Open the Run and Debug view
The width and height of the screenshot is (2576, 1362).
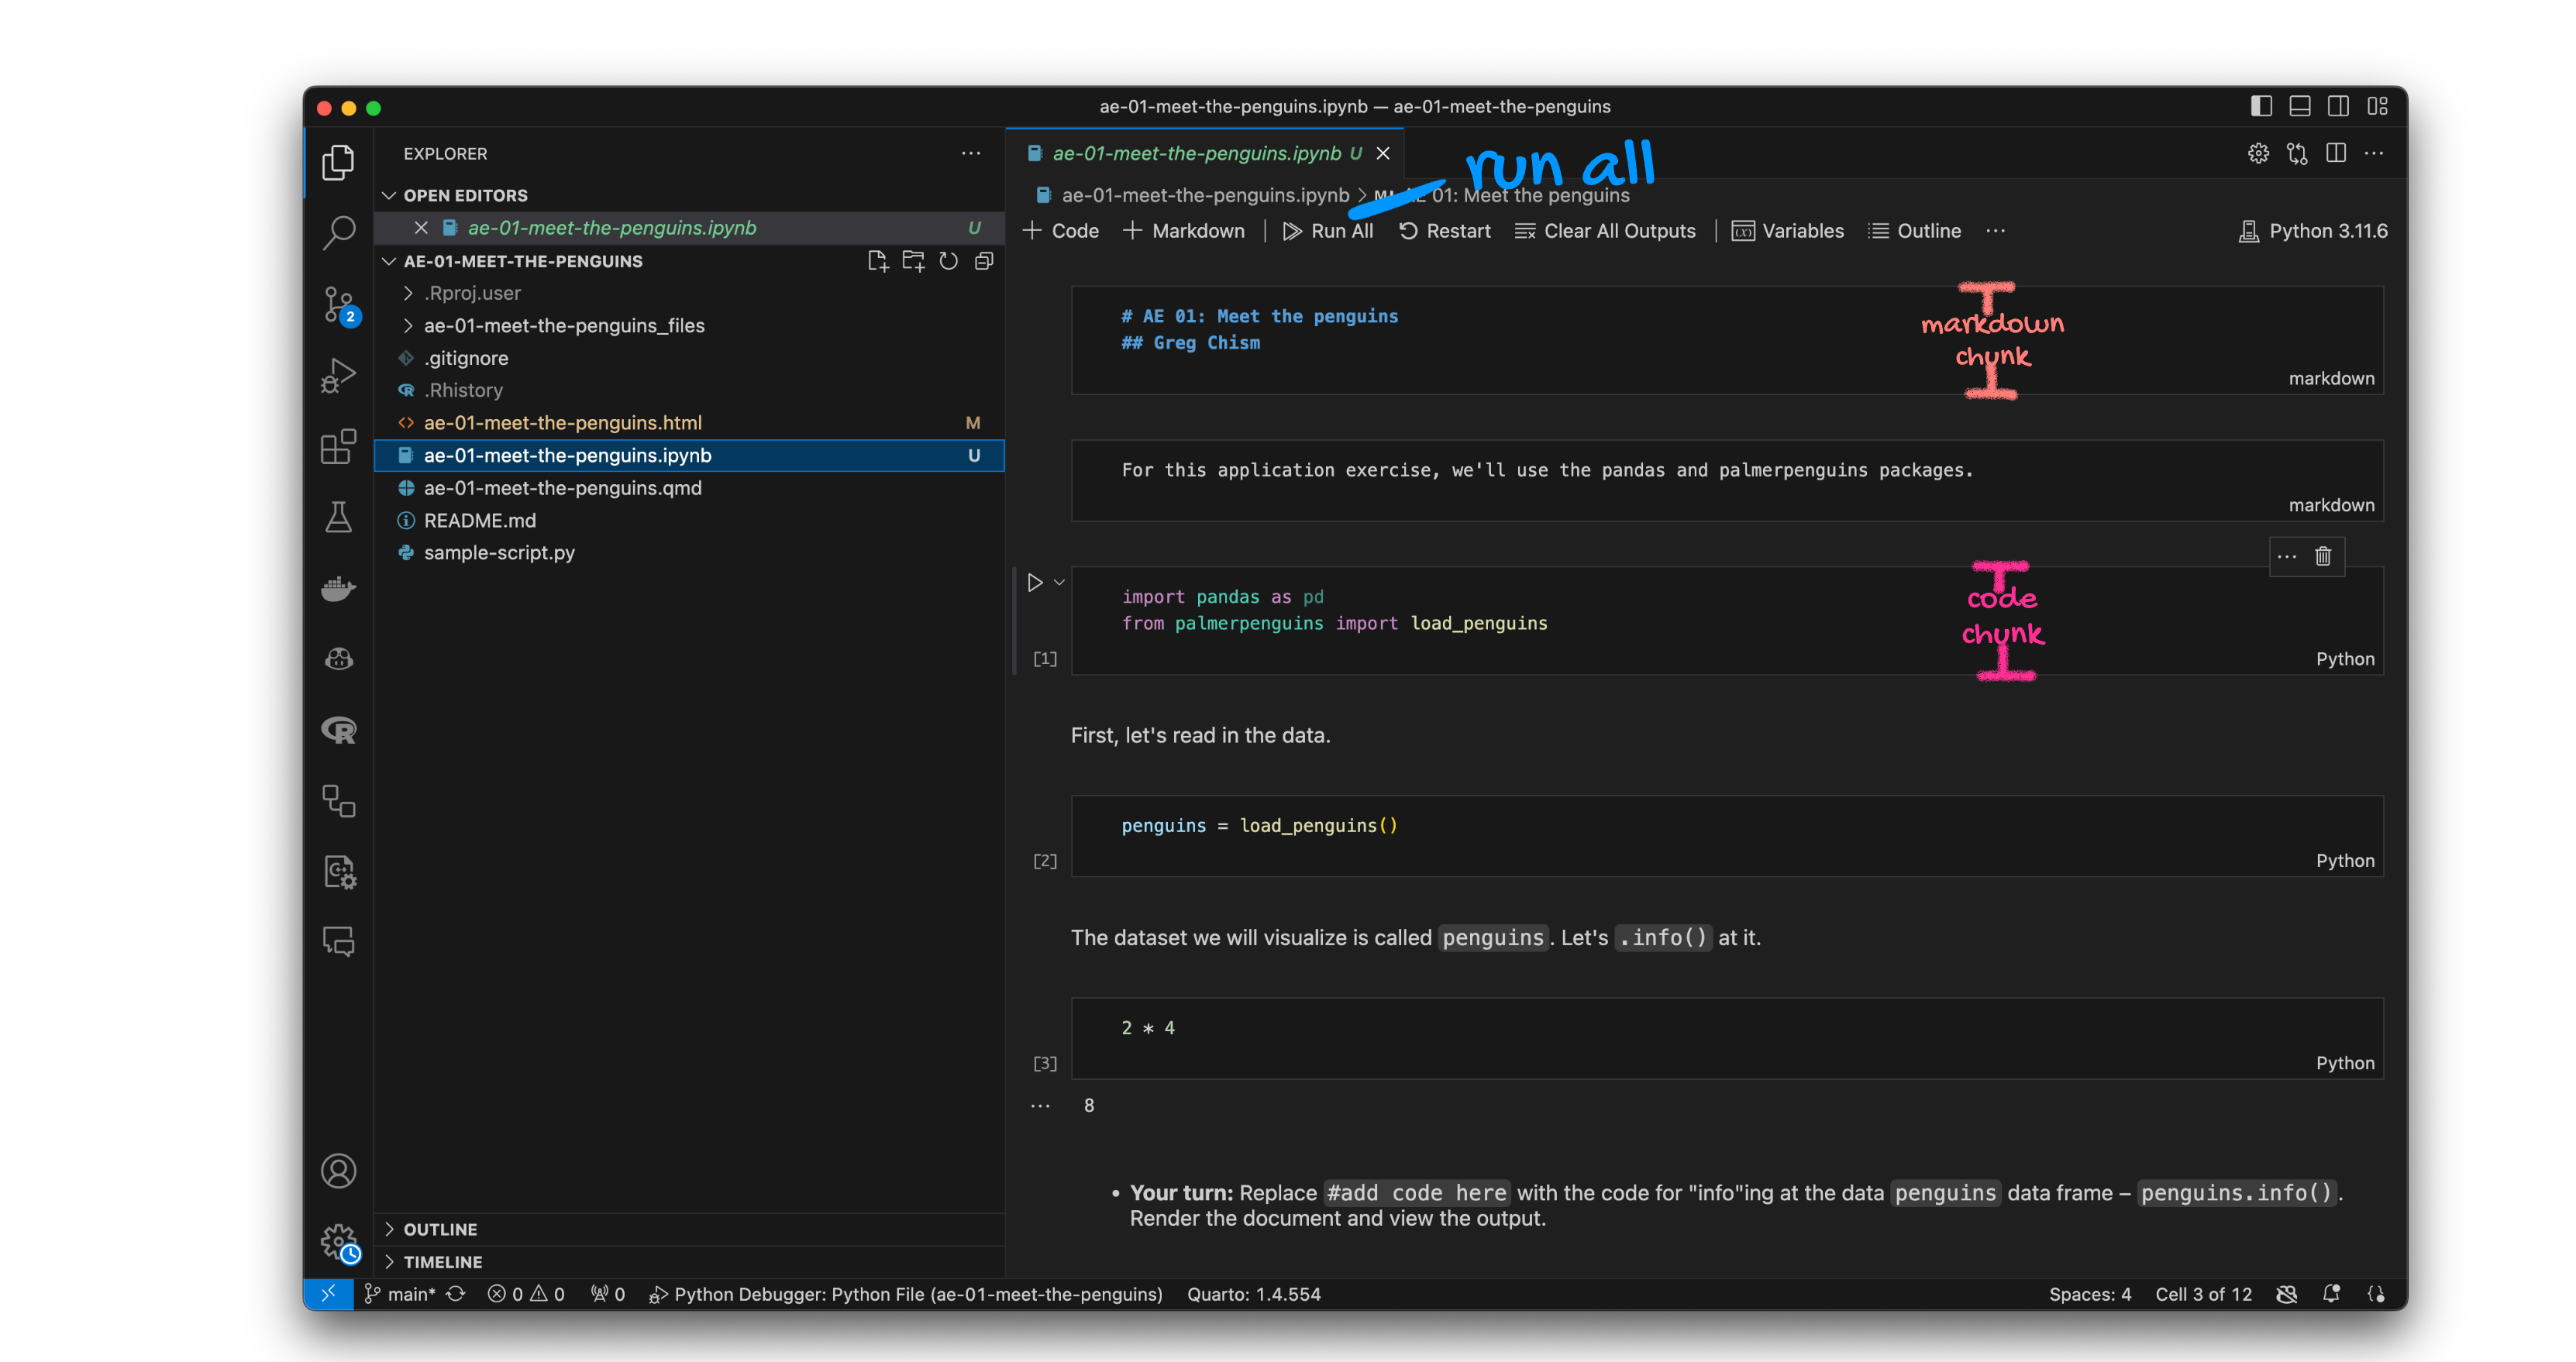338,375
